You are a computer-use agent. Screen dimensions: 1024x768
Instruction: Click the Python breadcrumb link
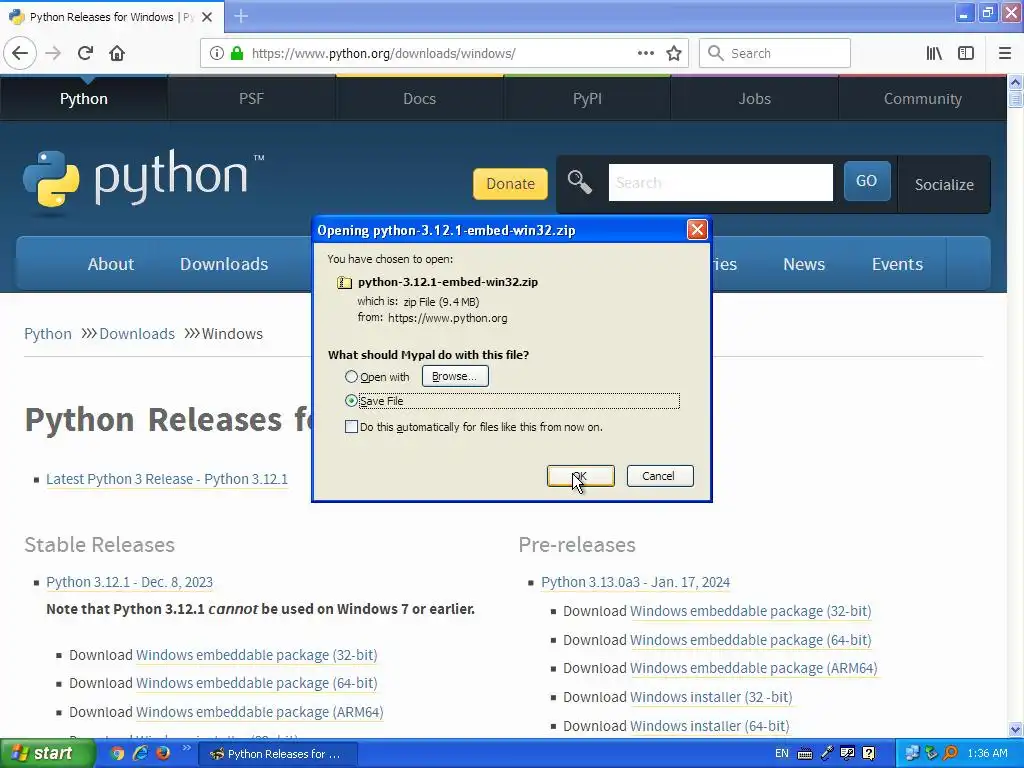pyautogui.click(x=48, y=334)
